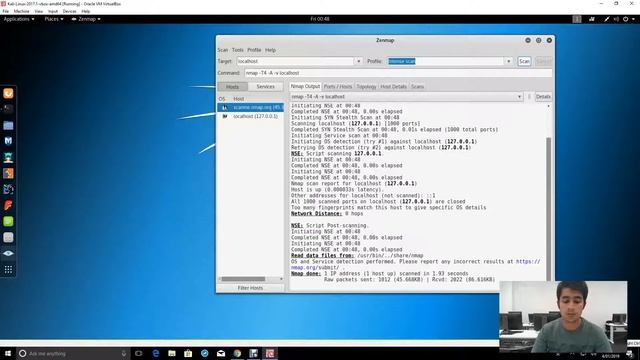The width and height of the screenshot is (640, 360).
Task: Open the Scan menu in Zenmap
Action: (x=222, y=50)
